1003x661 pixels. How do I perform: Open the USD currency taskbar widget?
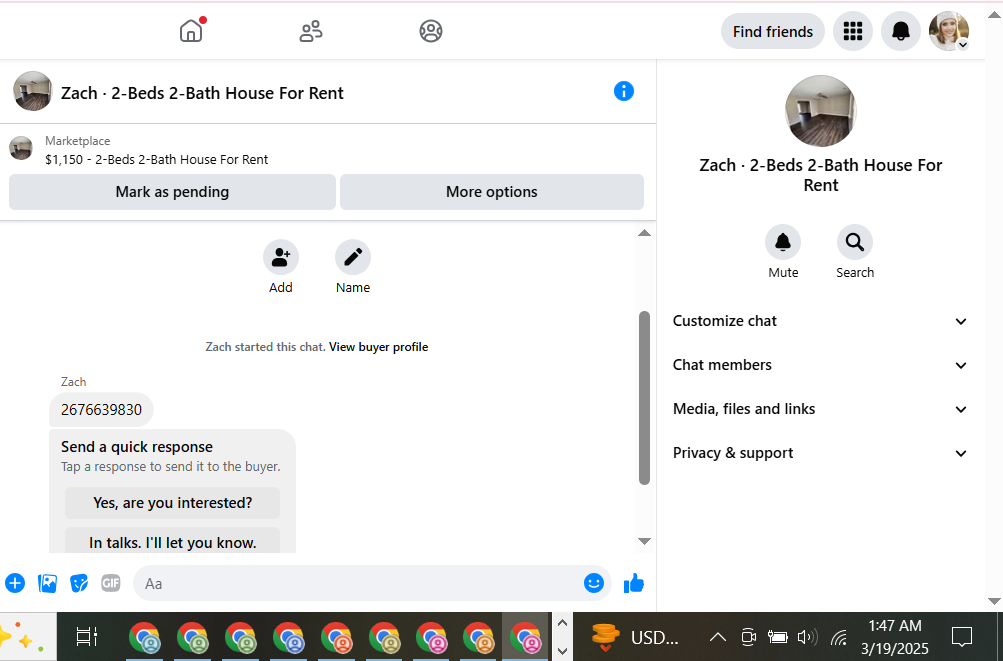(x=633, y=637)
